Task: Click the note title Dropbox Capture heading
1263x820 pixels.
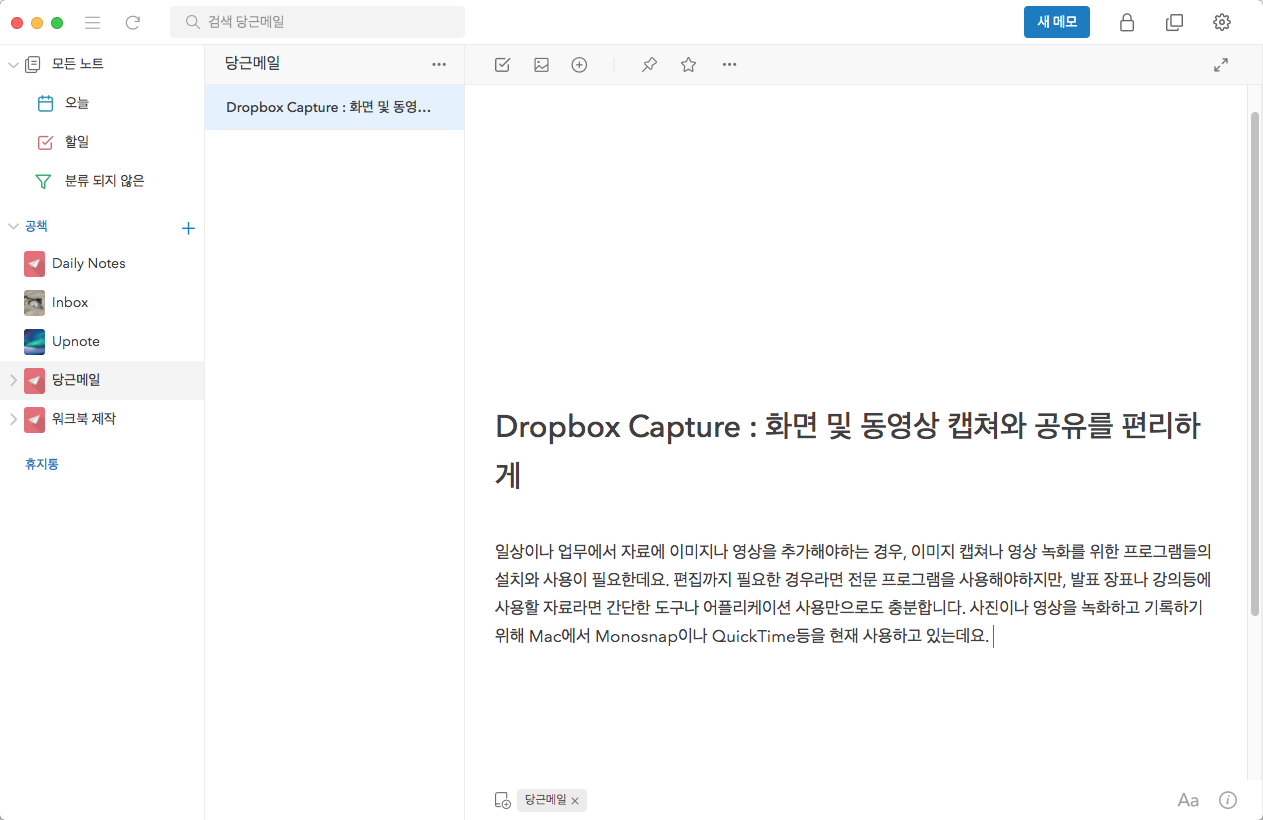Action: pyautogui.click(x=848, y=451)
